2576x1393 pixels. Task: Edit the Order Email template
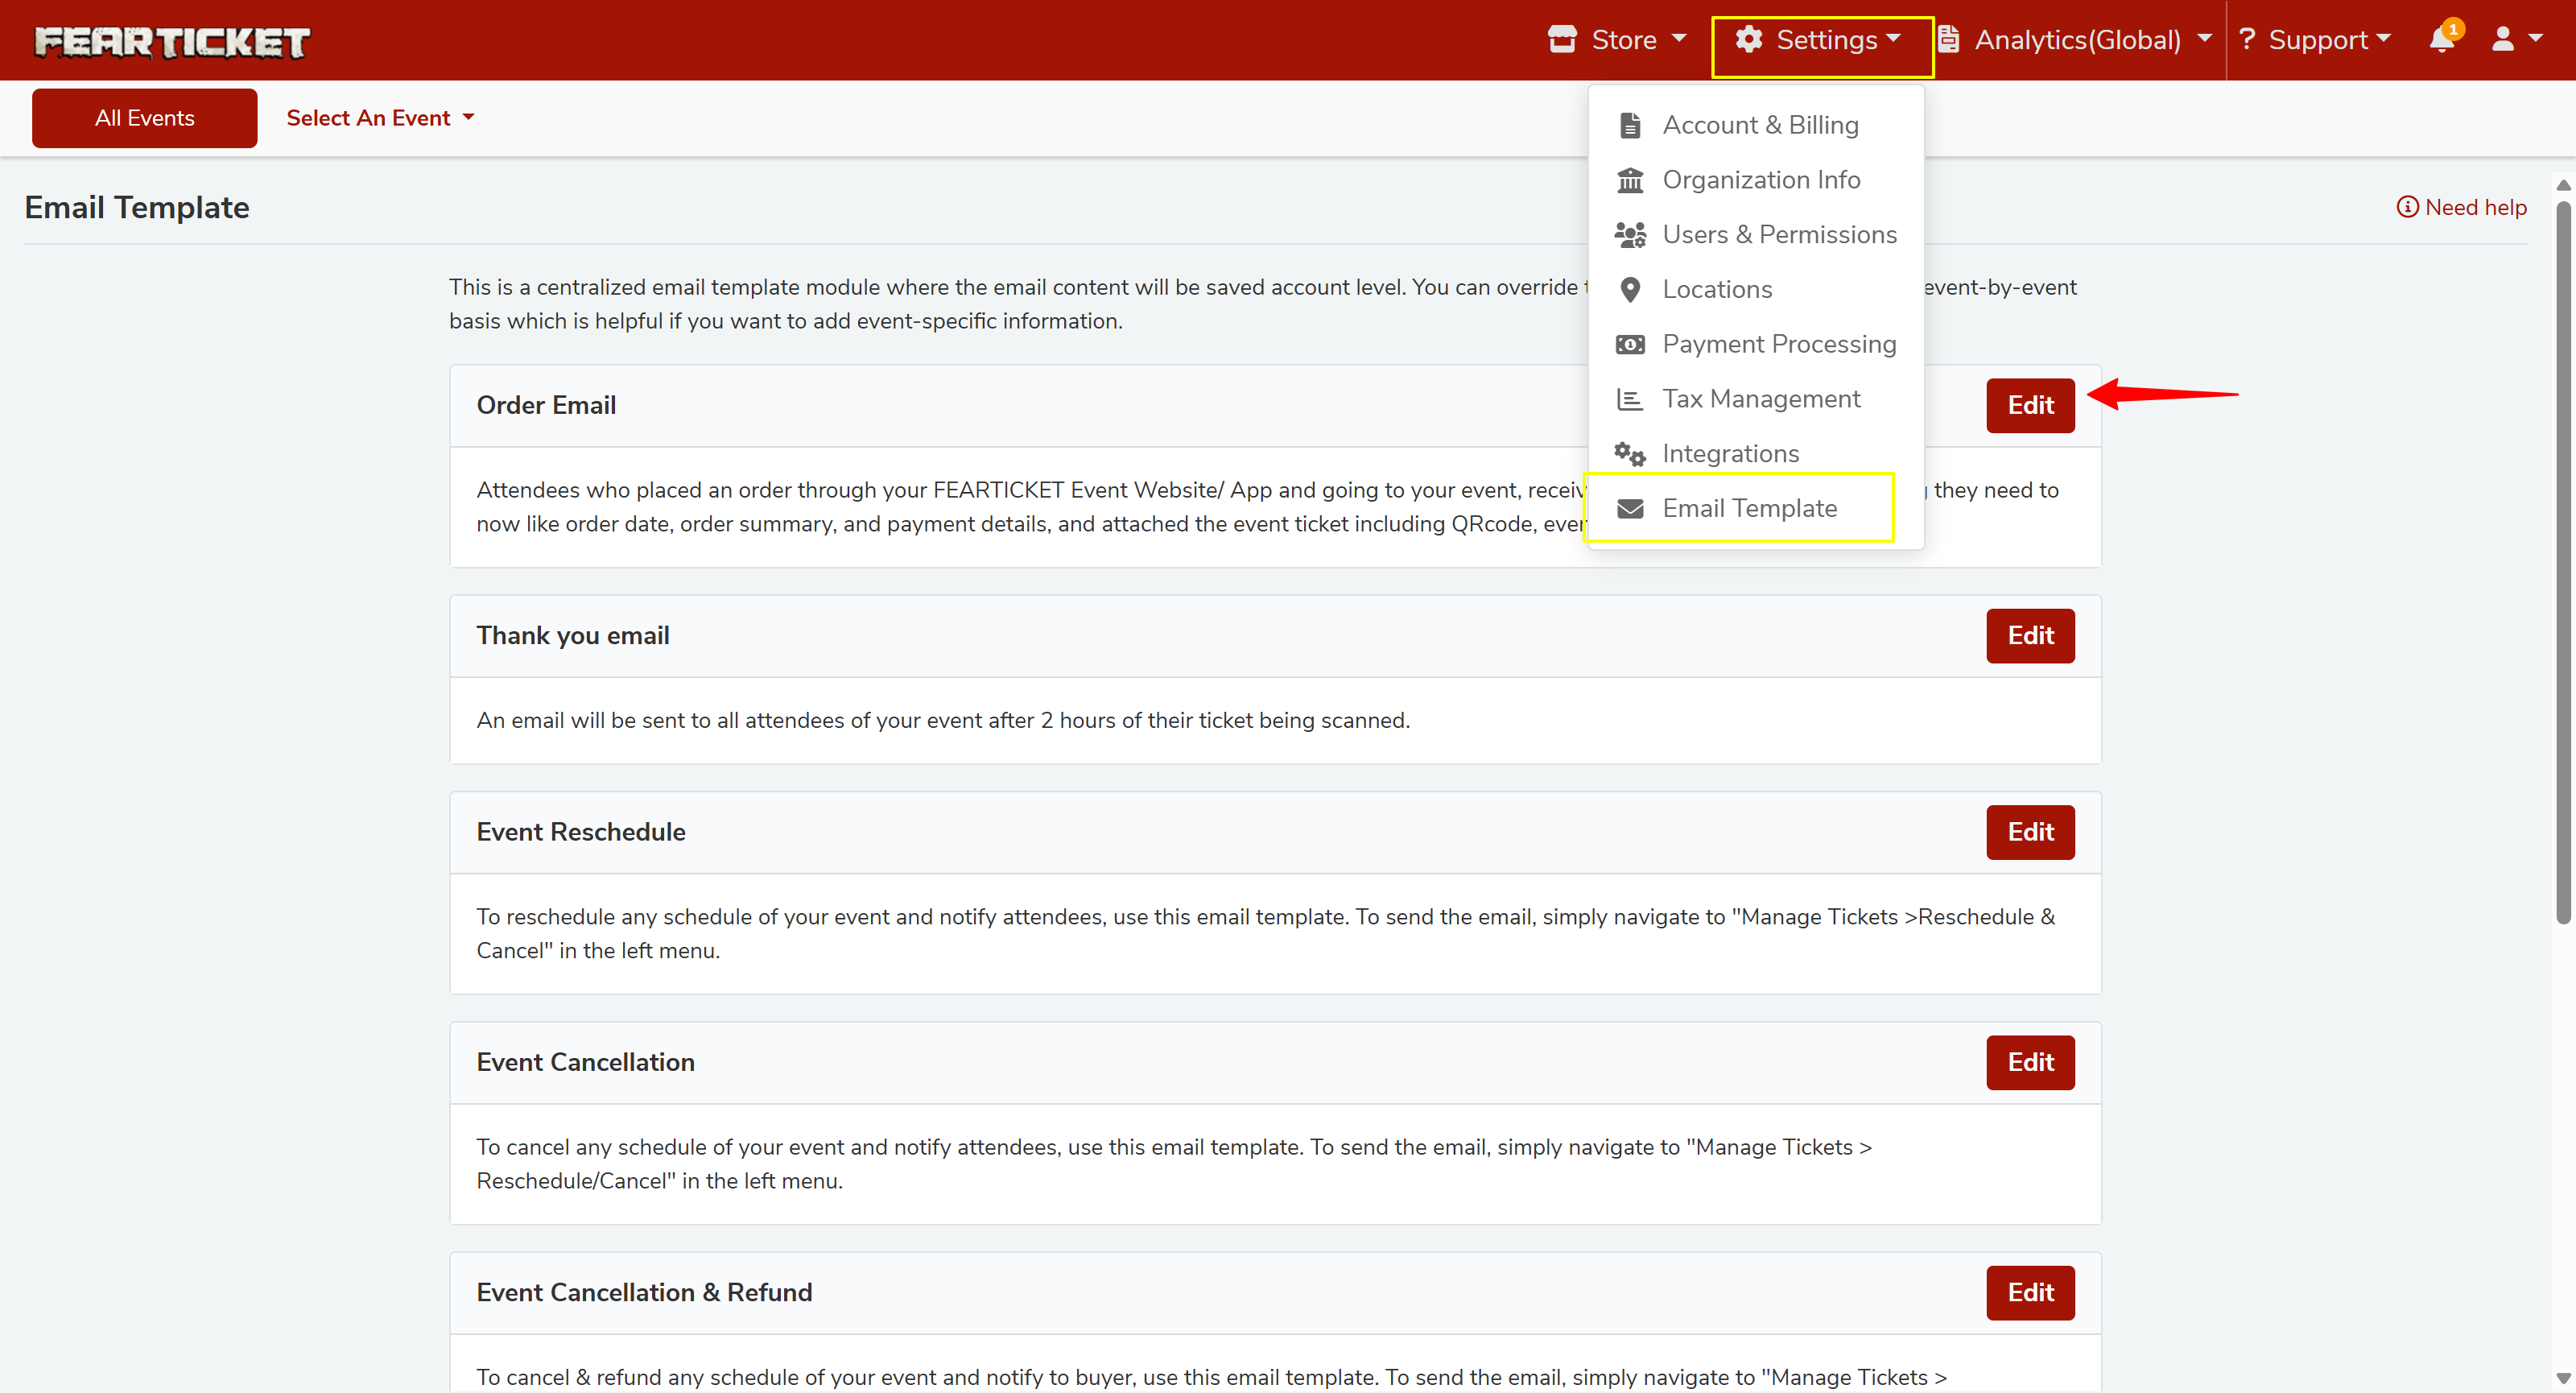click(2029, 405)
